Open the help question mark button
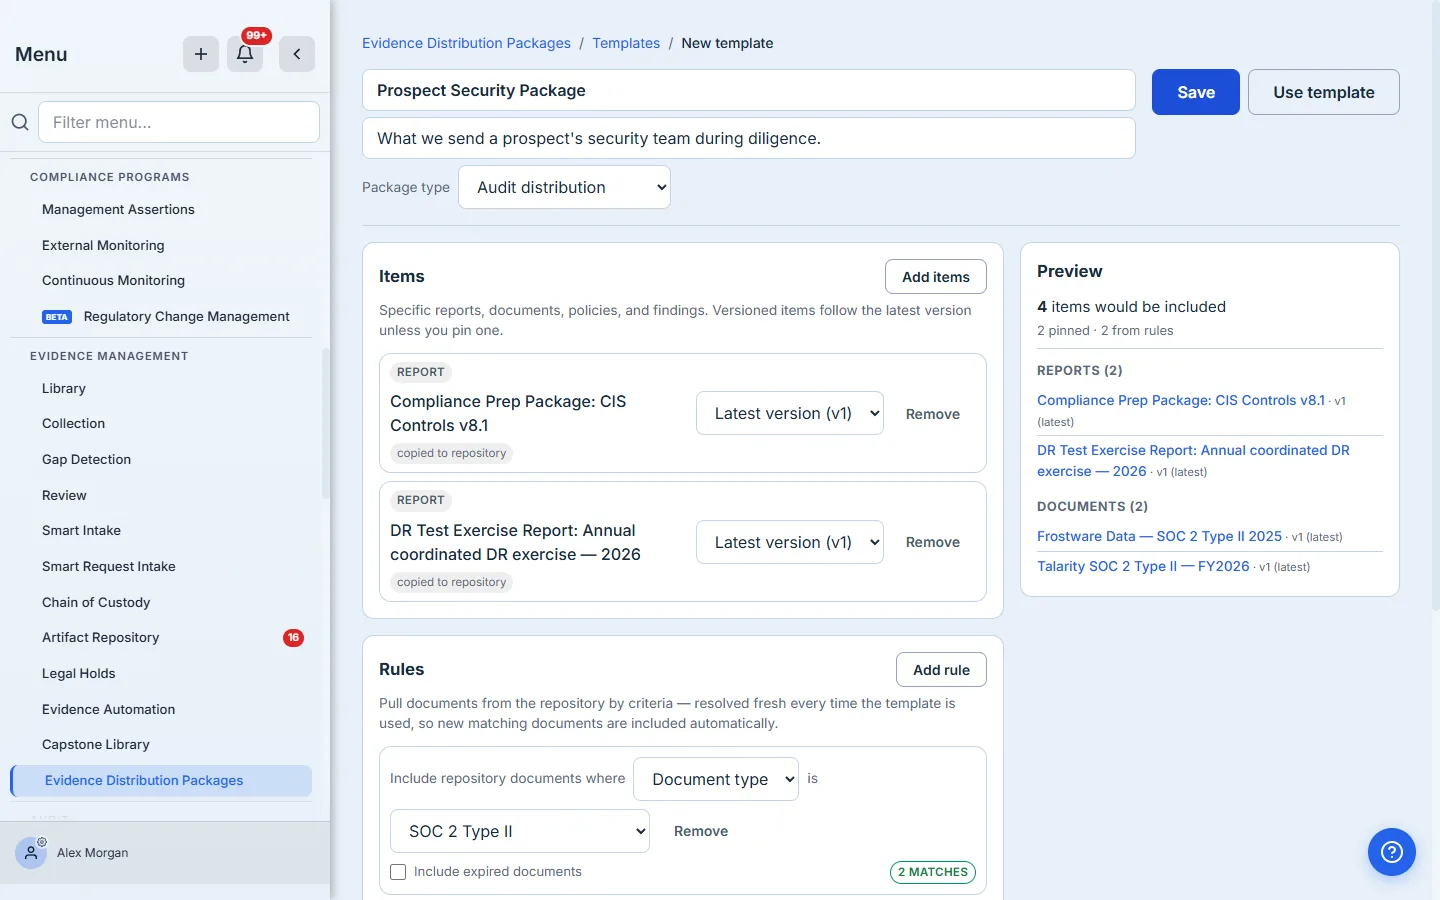 (1392, 852)
